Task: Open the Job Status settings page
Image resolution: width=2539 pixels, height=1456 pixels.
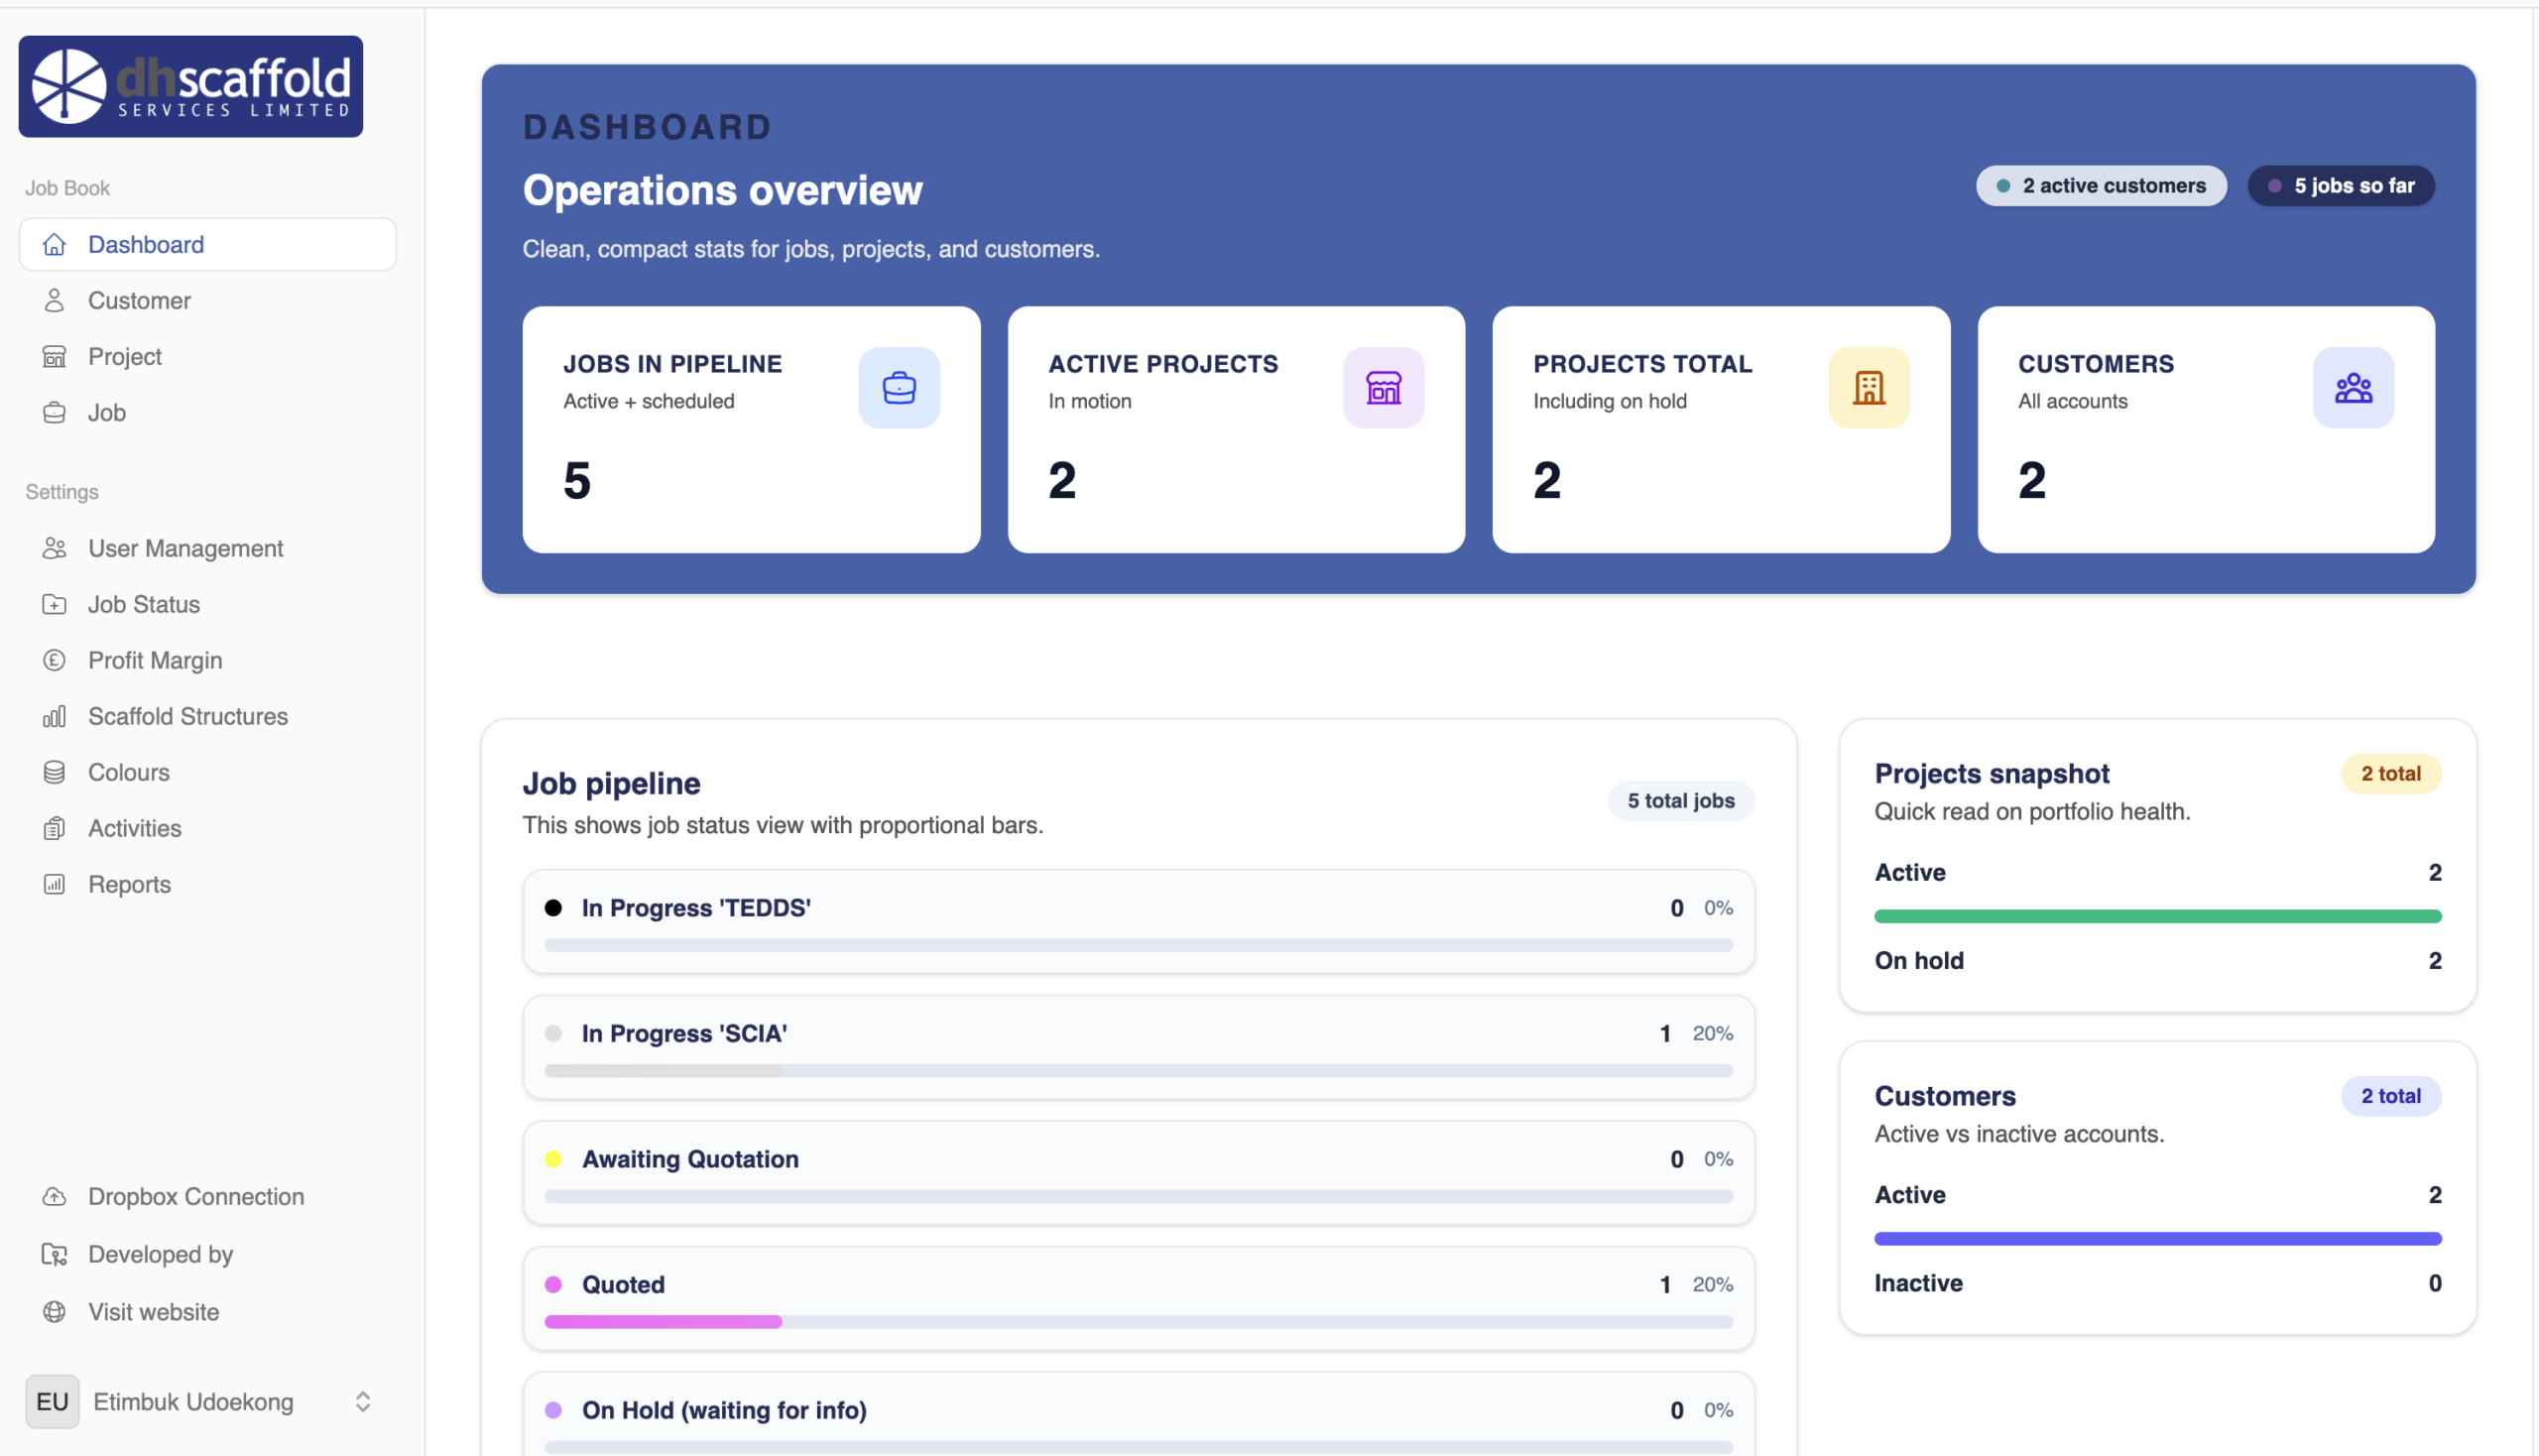Action: tap(208, 604)
